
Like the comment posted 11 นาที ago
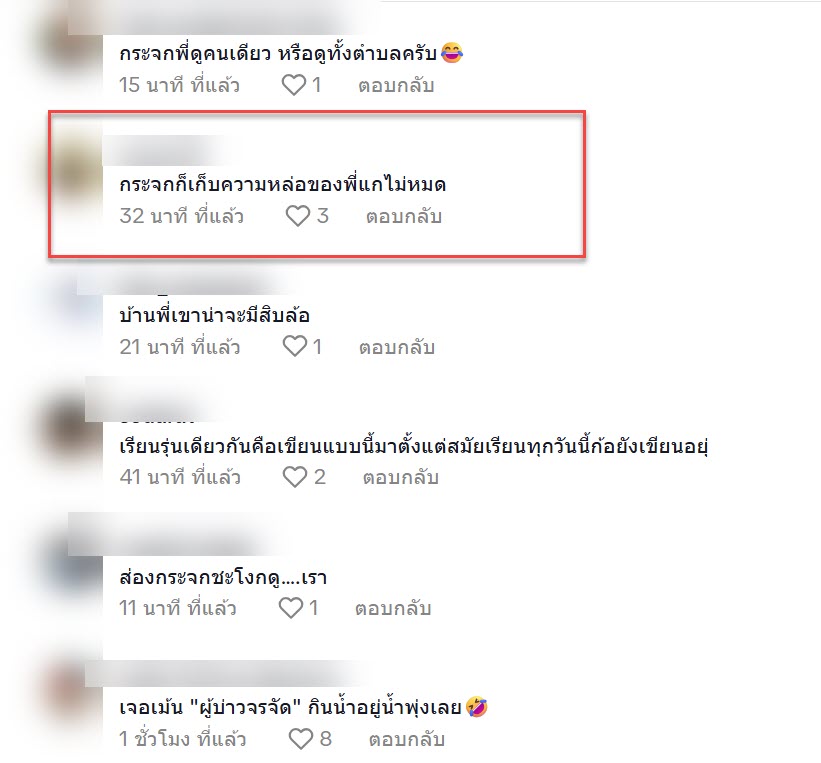pos(291,607)
